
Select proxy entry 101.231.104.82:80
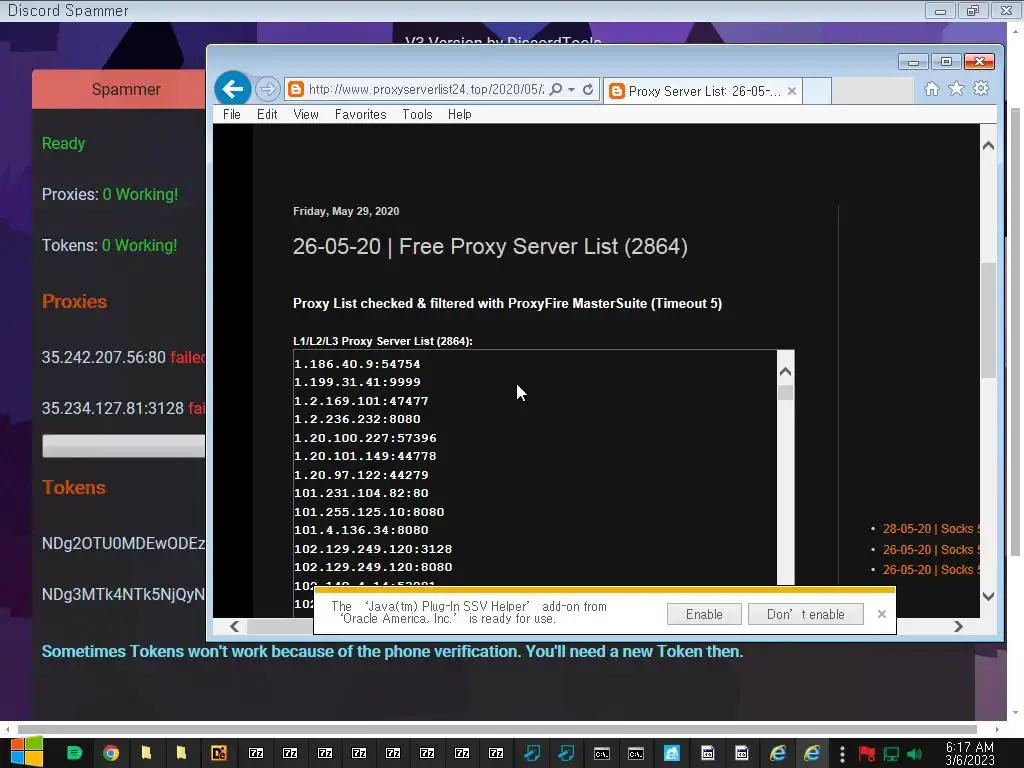(361, 493)
